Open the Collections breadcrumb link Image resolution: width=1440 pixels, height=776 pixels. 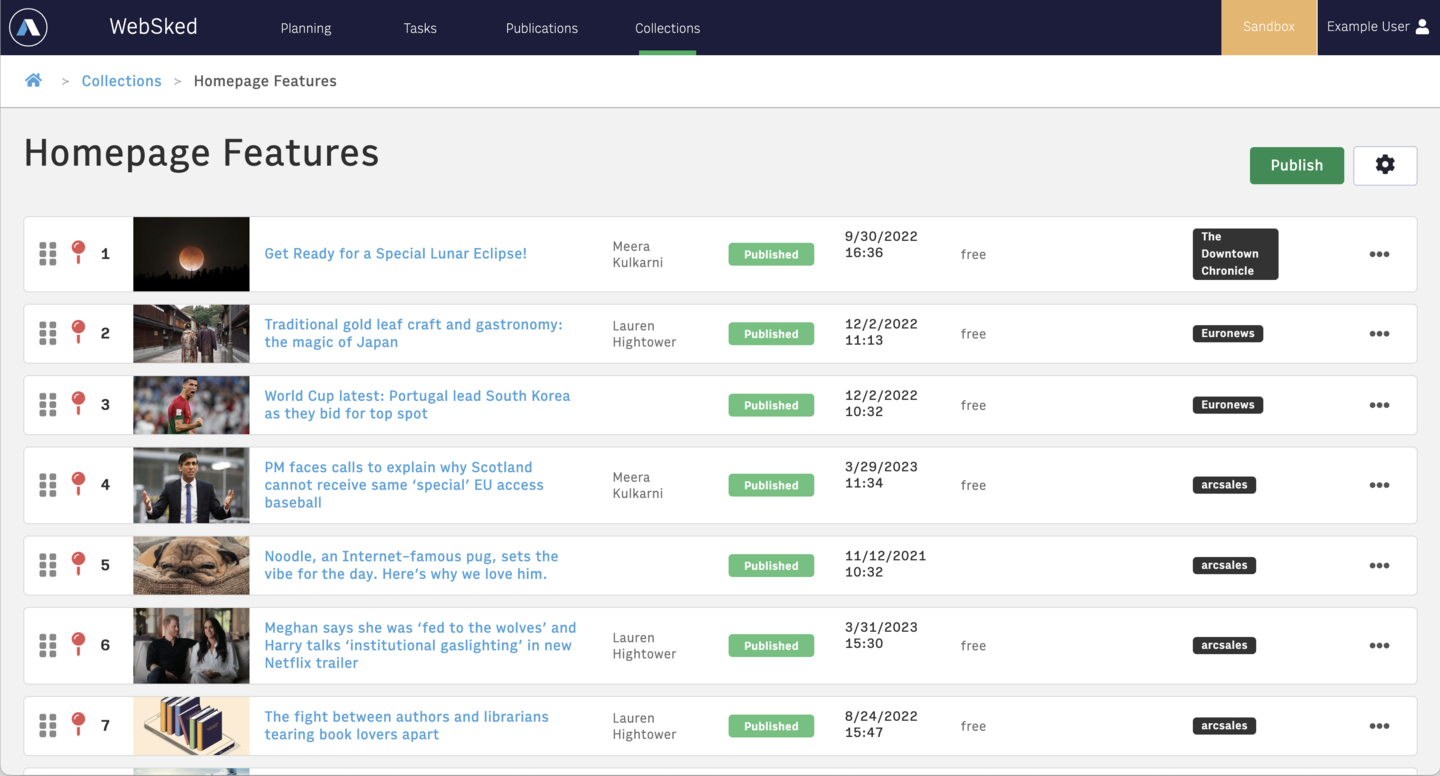pos(121,81)
